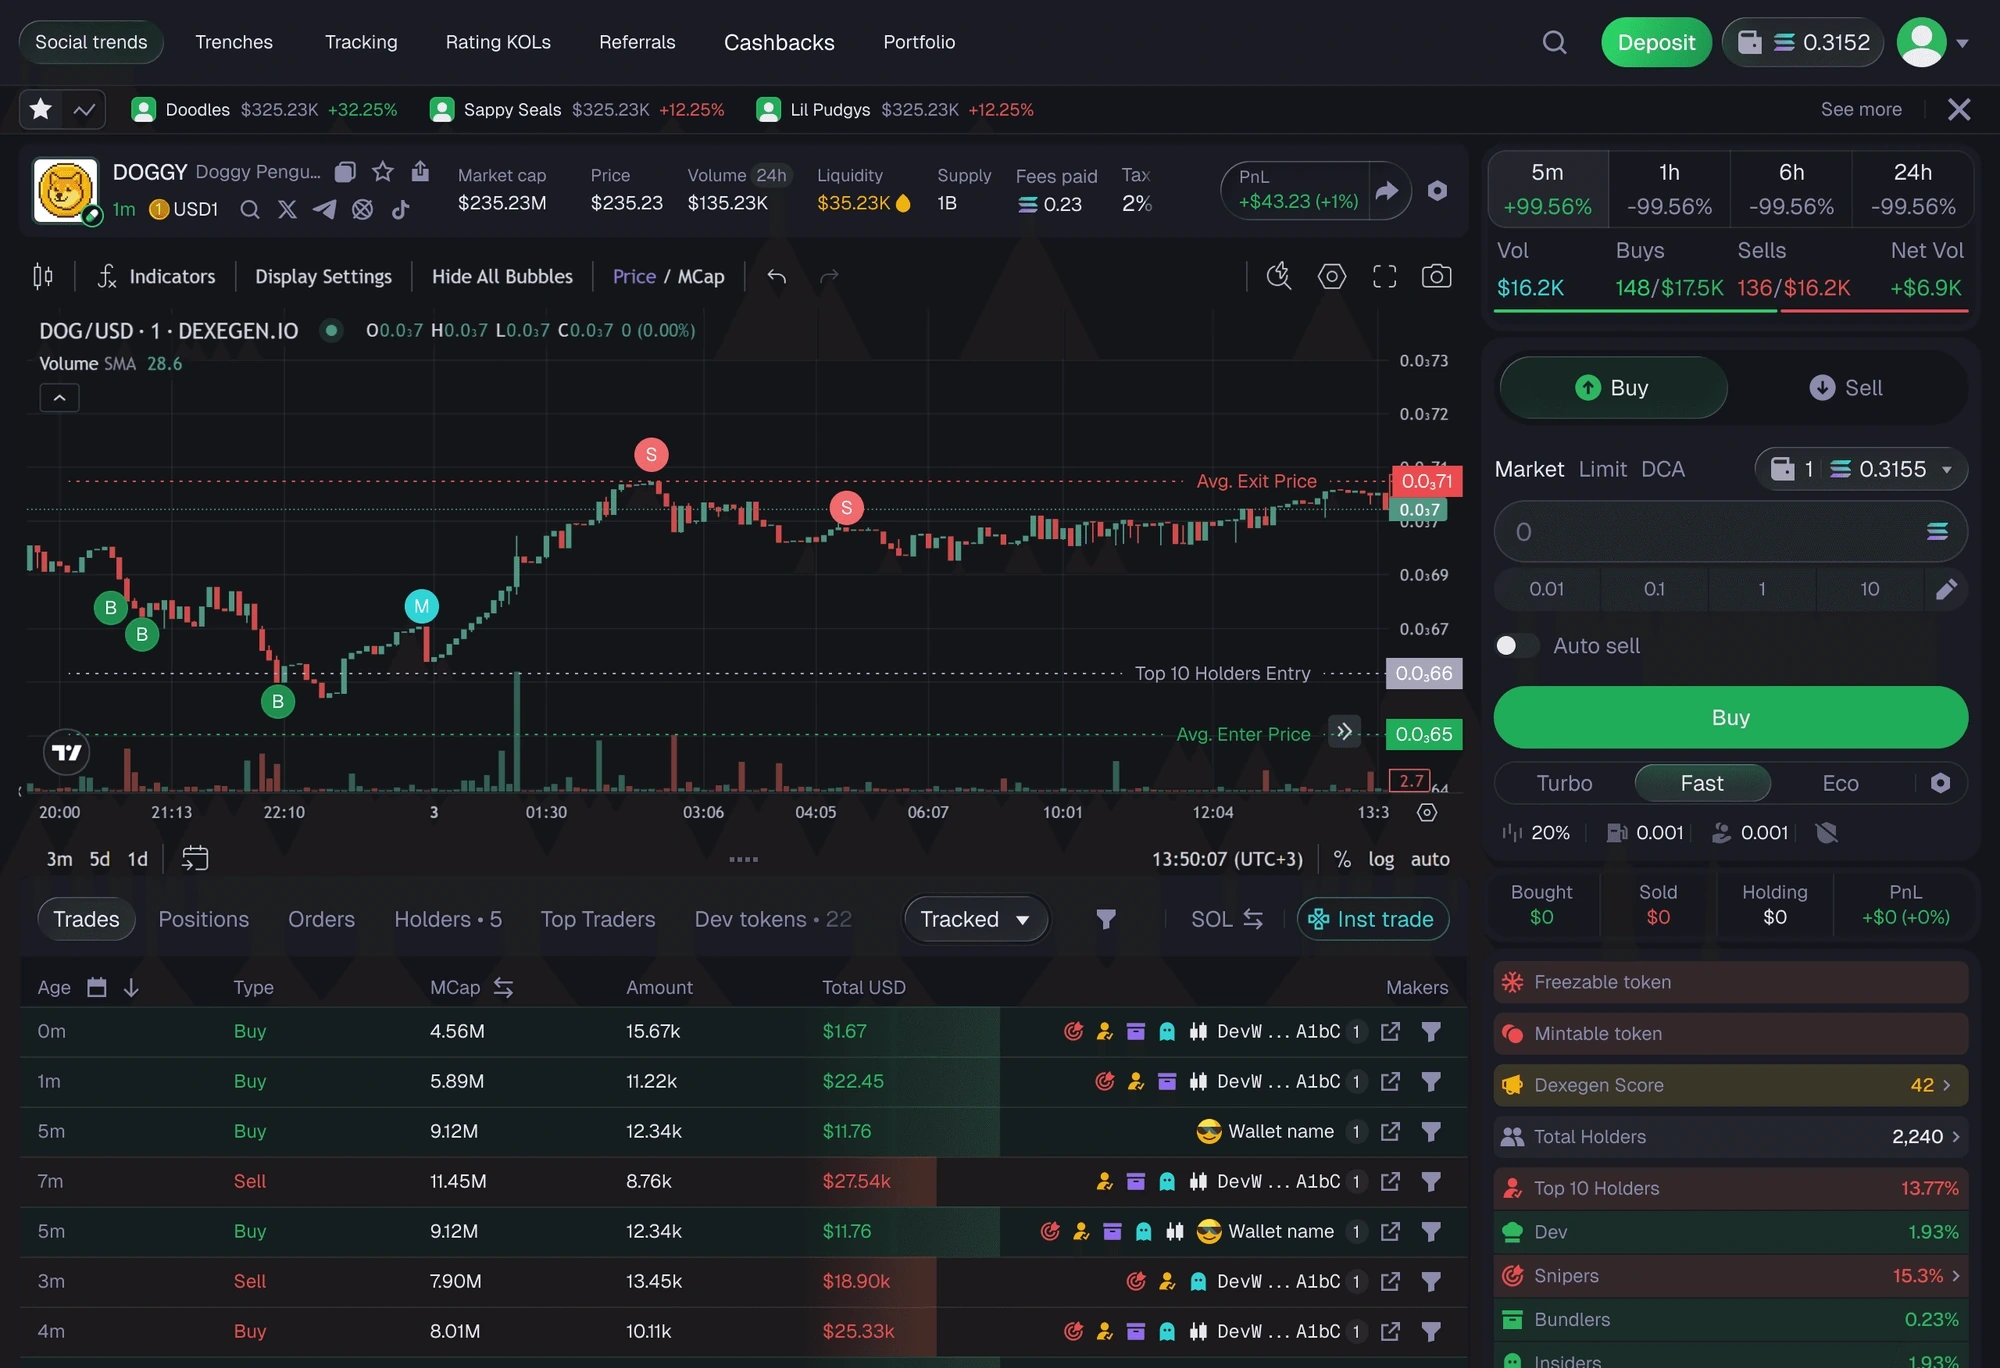
Task: Edit preset amounts pencil icon
Action: [x=1946, y=589]
